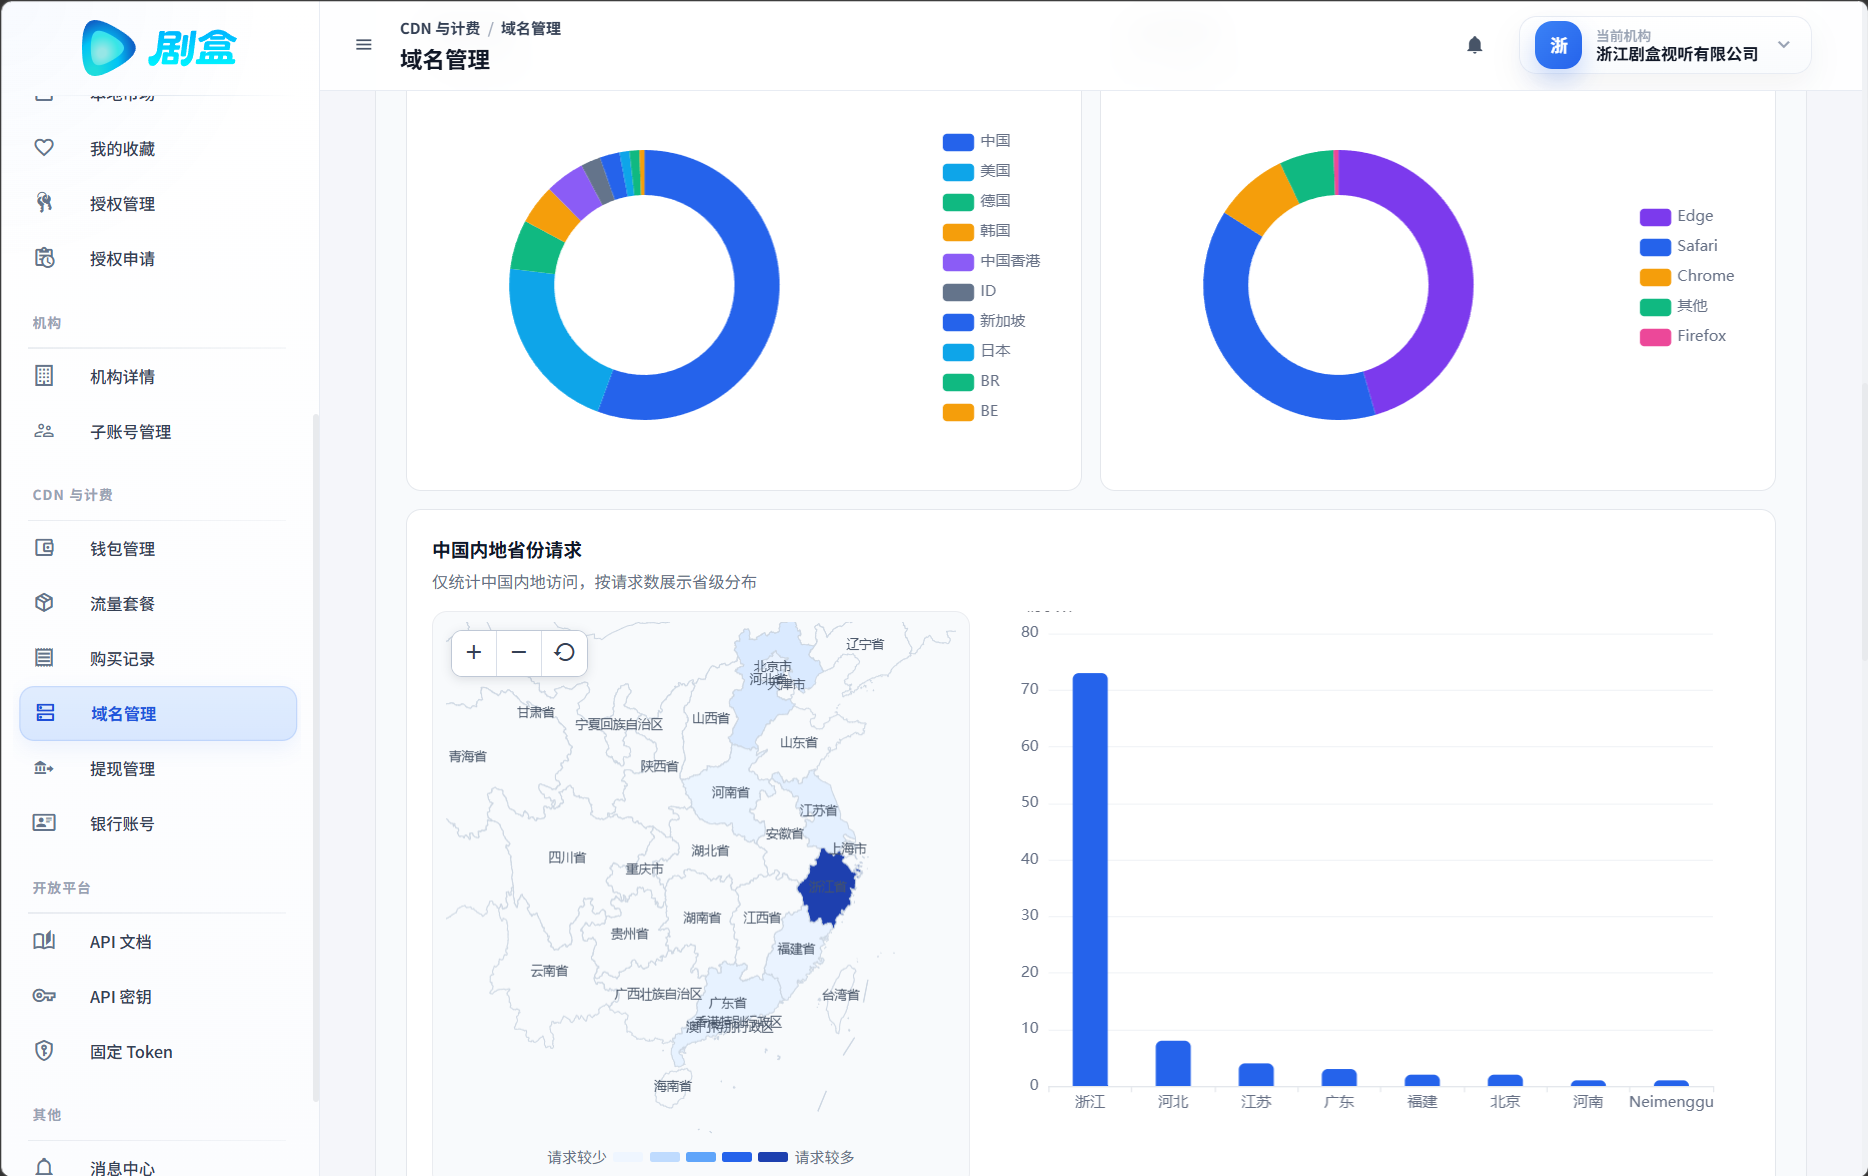This screenshot has height=1176, width=1868.
Task: Click the 购买记录 list icon
Action: coord(44,658)
